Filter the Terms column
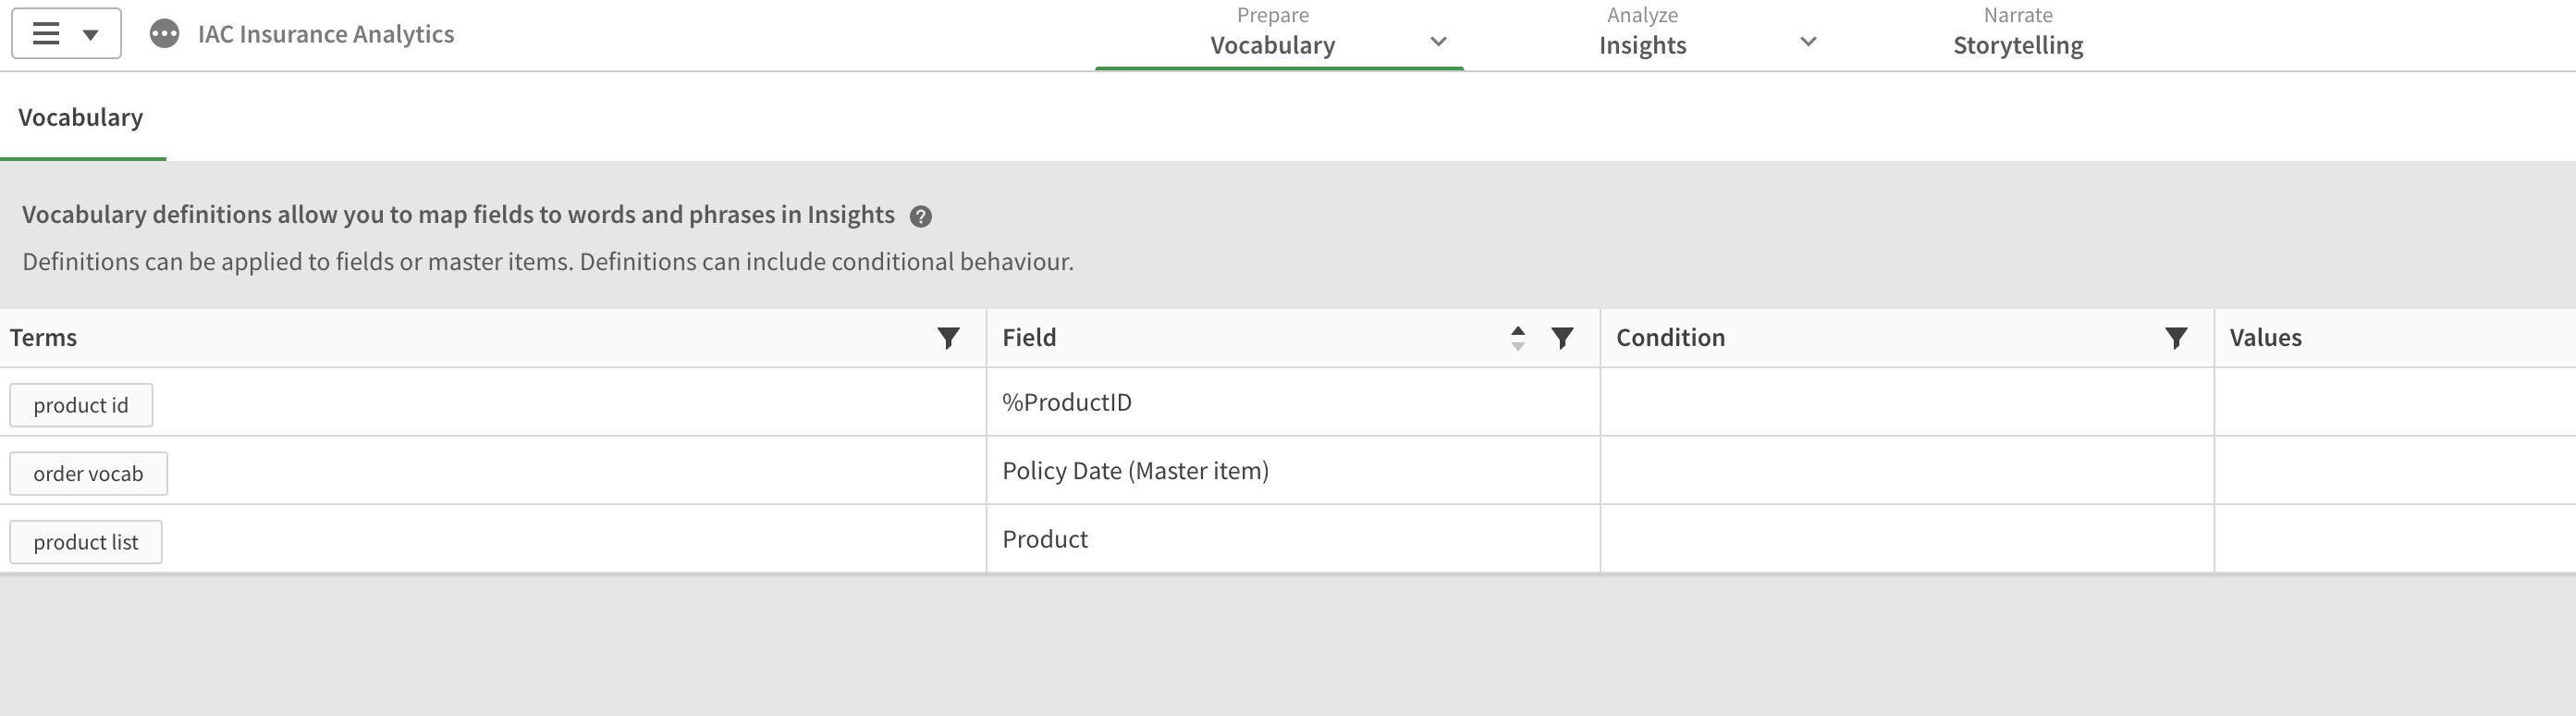 point(949,338)
